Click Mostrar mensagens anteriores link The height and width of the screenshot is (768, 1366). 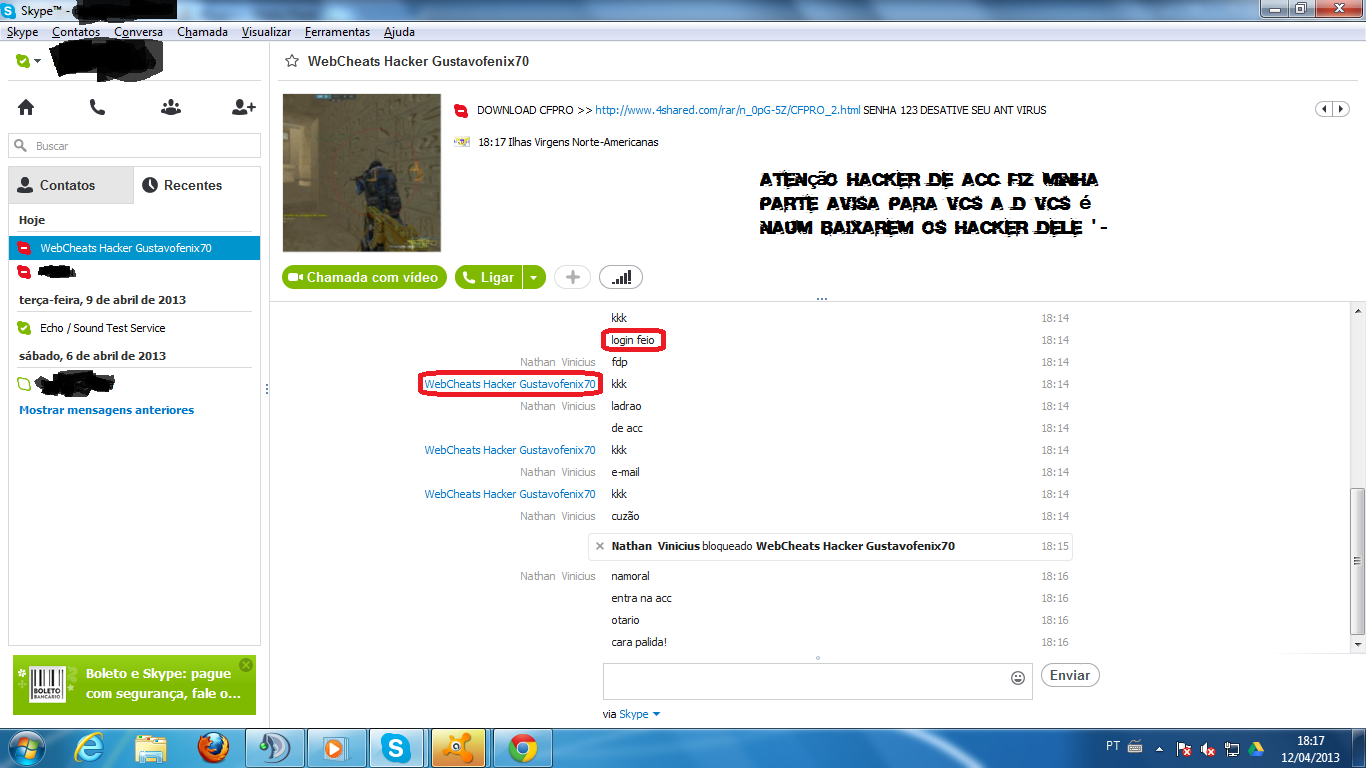point(107,410)
